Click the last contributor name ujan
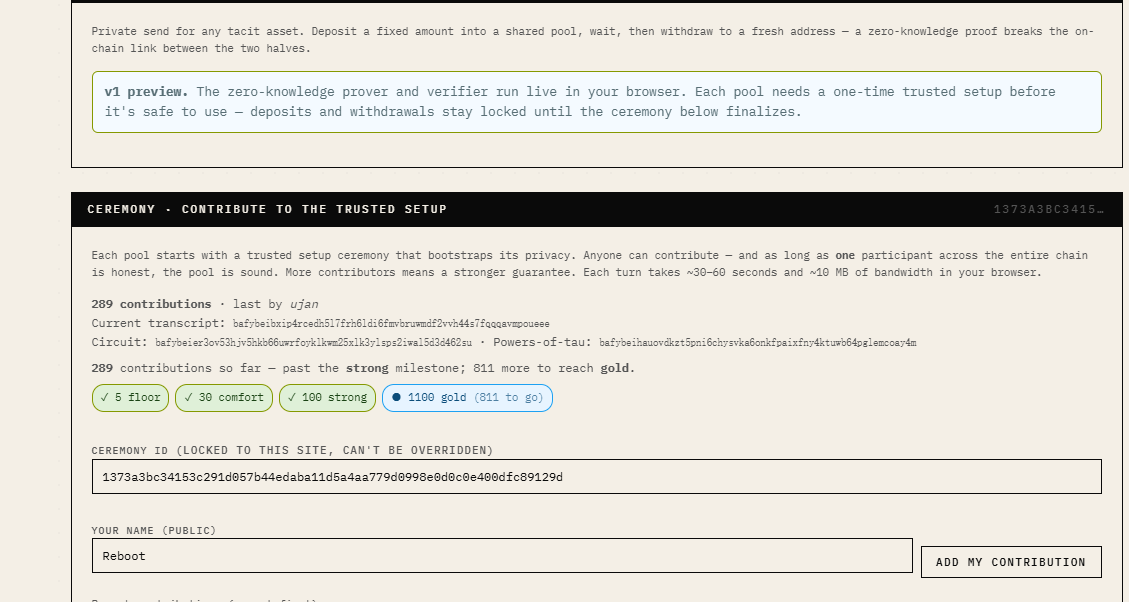1129x602 pixels. coord(304,304)
